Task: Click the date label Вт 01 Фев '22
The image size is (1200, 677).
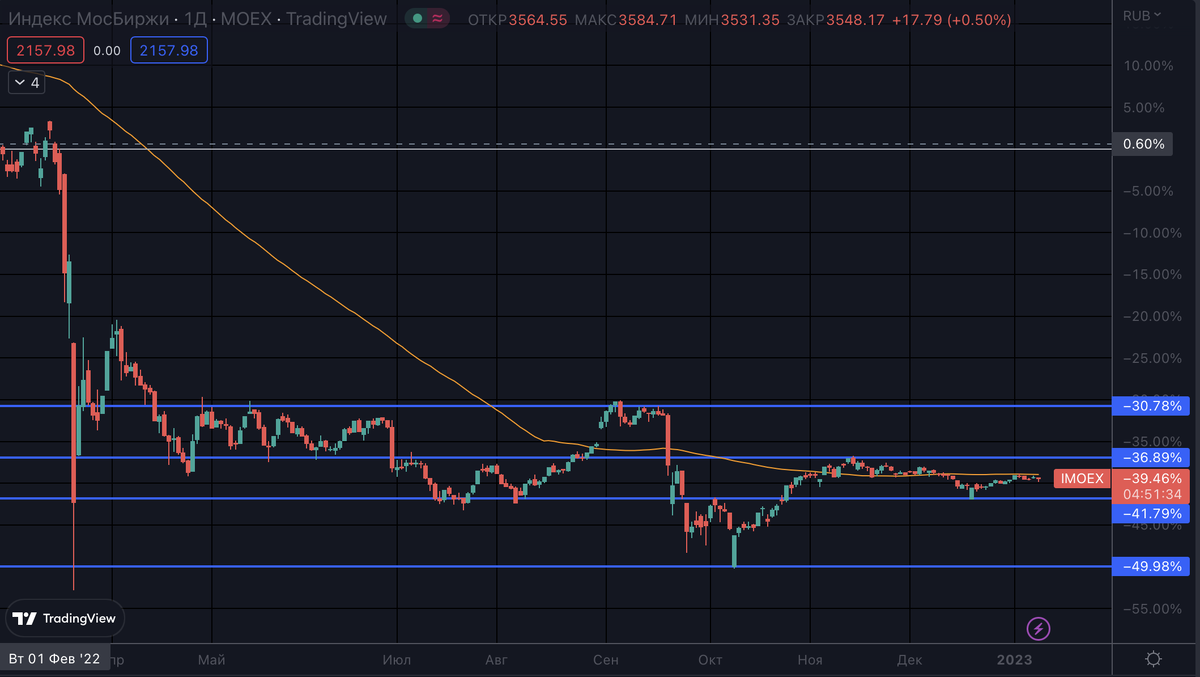Action: coord(55,659)
